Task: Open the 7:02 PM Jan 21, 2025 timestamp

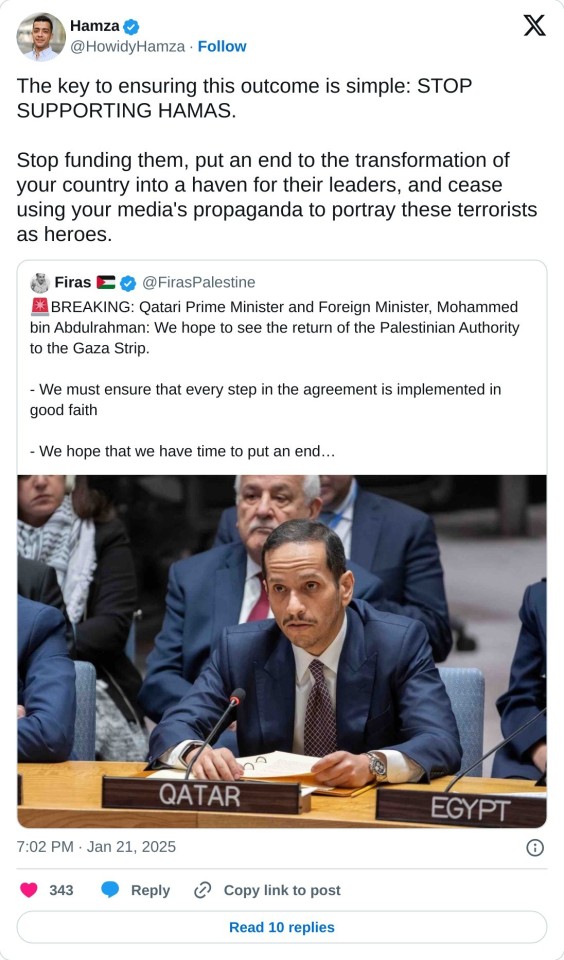Action: coord(96,847)
